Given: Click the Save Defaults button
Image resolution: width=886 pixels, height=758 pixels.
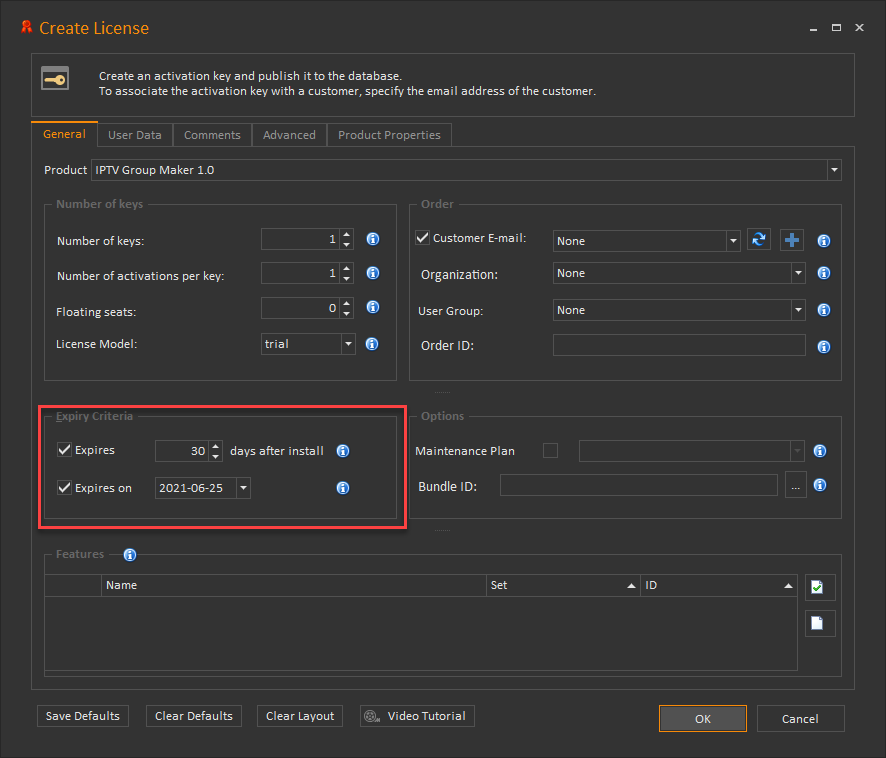Looking at the screenshot, I should click(x=83, y=716).
